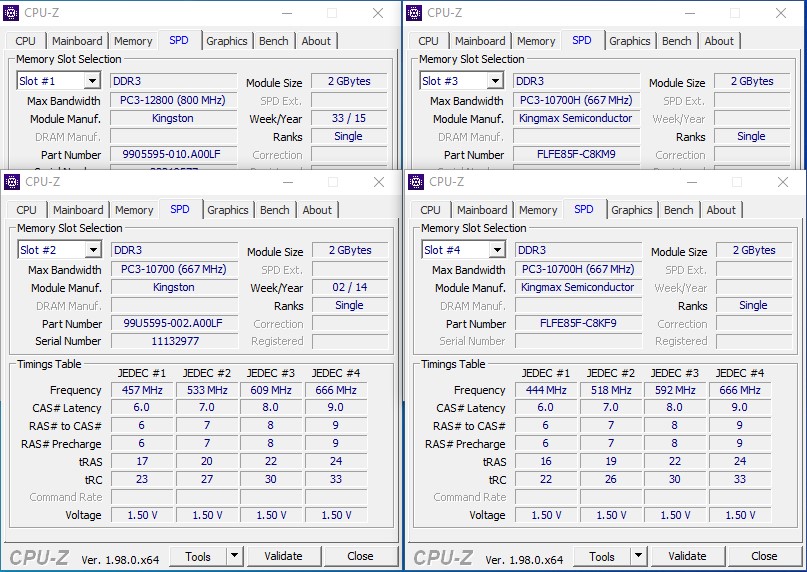
Task: Click CPU-Z icon in Slot #1 window title
Action: pyautogui.click(x=11, y=13)
